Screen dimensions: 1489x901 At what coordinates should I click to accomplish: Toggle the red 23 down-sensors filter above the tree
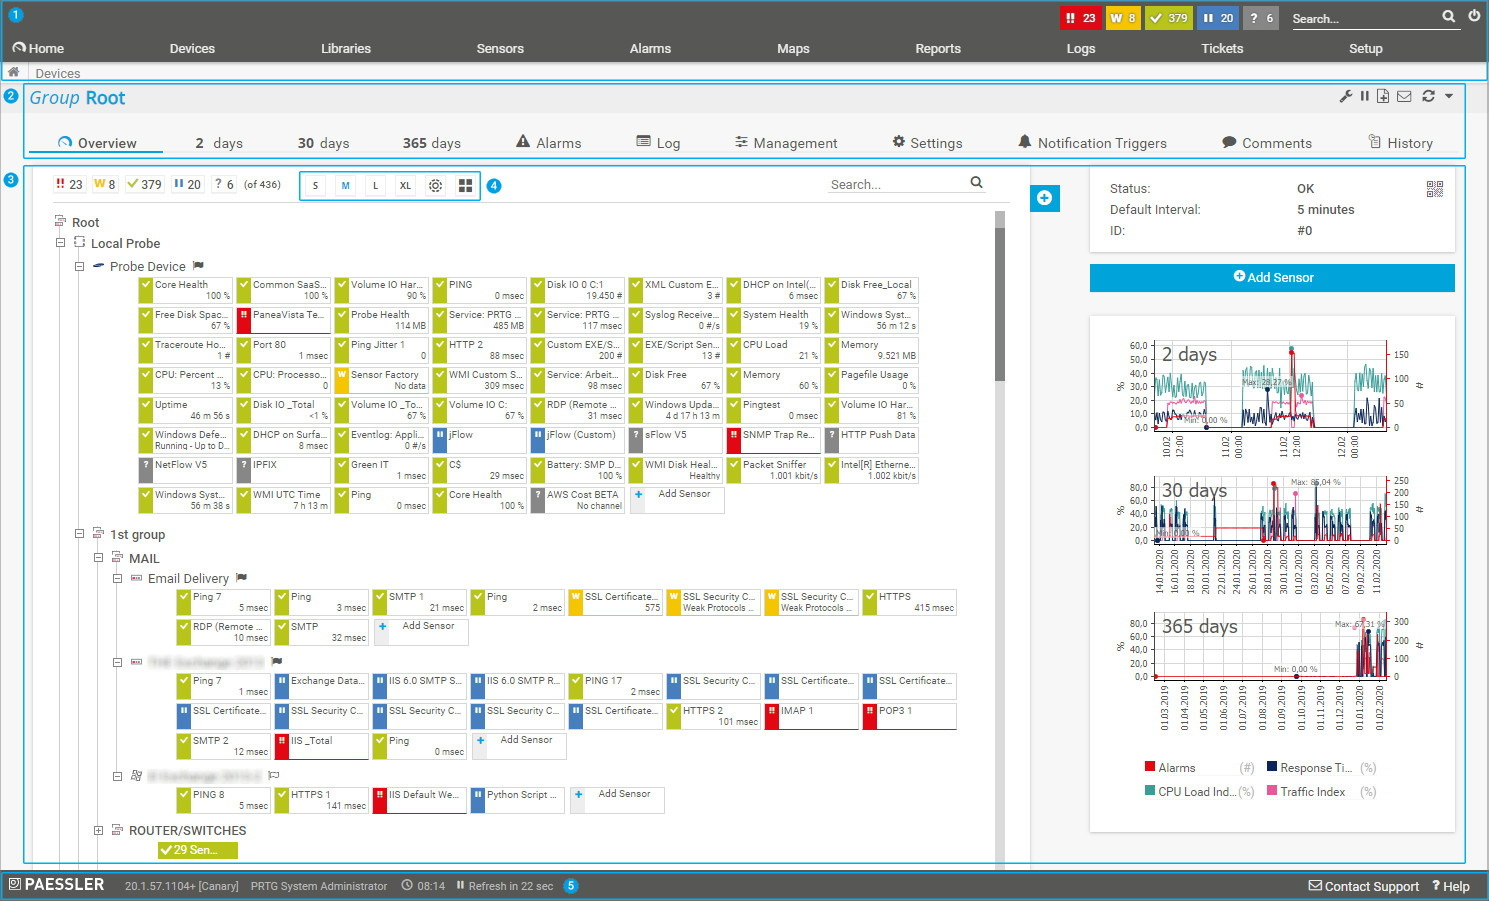(x=69, y=184)
